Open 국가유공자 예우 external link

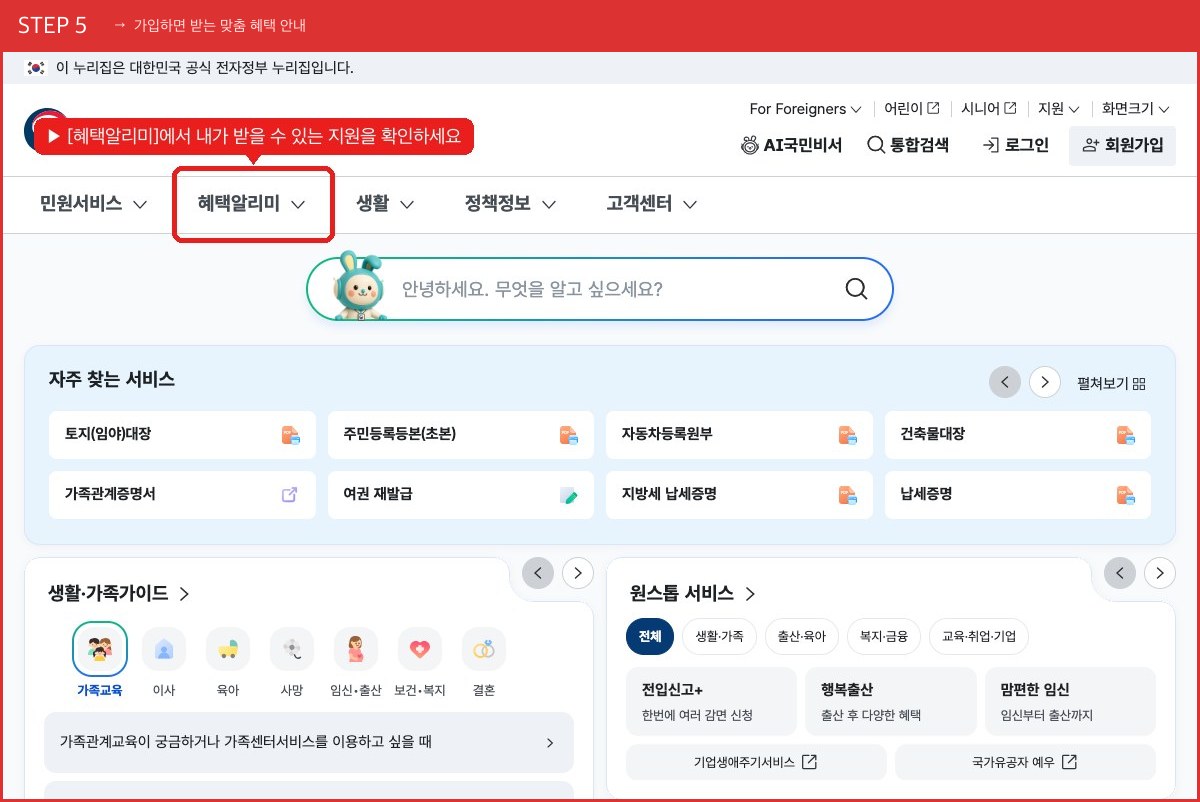pyautogui.click(x=1025, y=762)
